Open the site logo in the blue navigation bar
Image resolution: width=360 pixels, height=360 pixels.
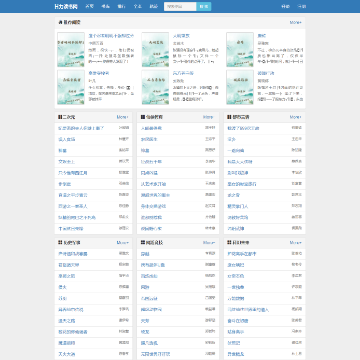pos(66,6)
